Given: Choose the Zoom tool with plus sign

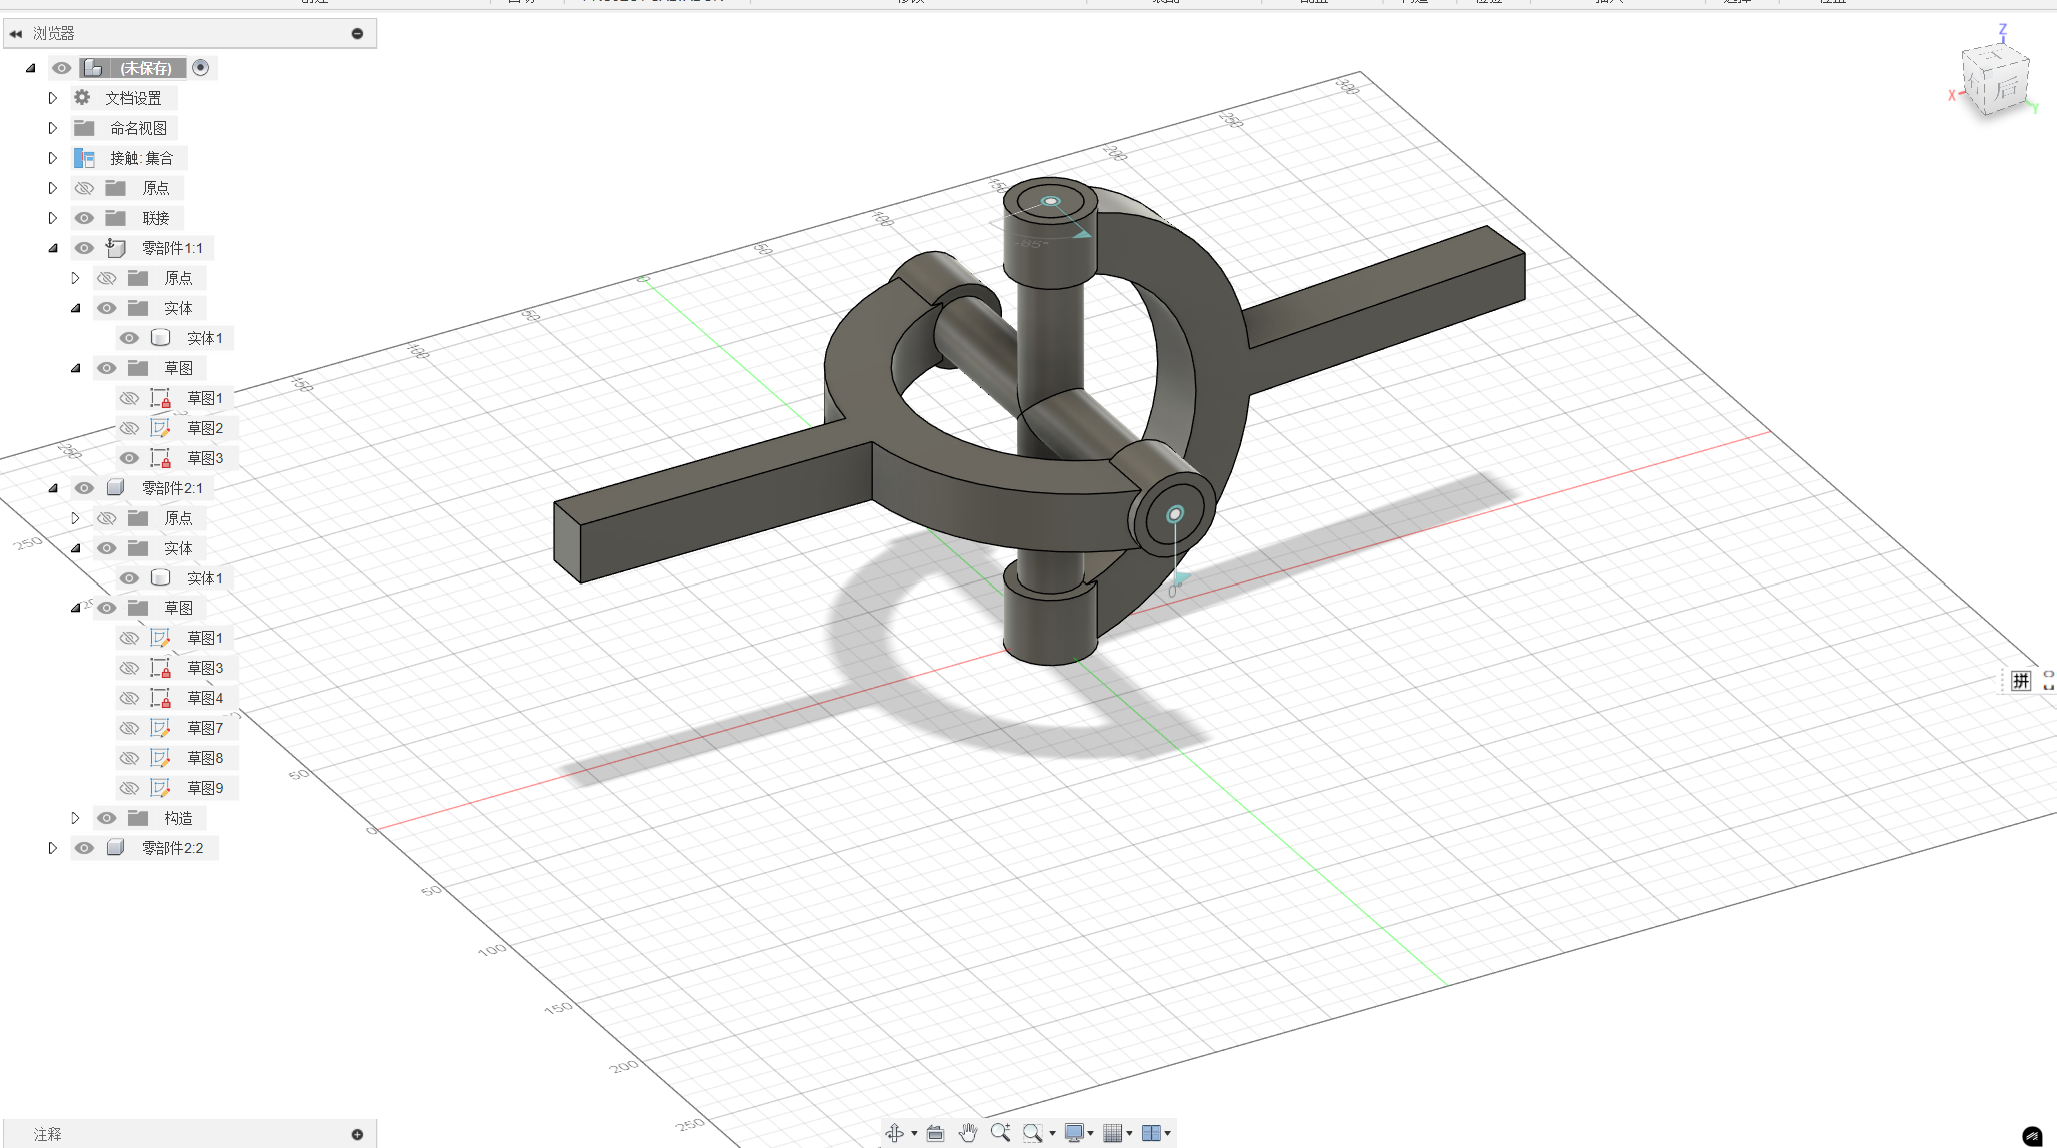Looking at the screenshot, I should point(1000,1132).
